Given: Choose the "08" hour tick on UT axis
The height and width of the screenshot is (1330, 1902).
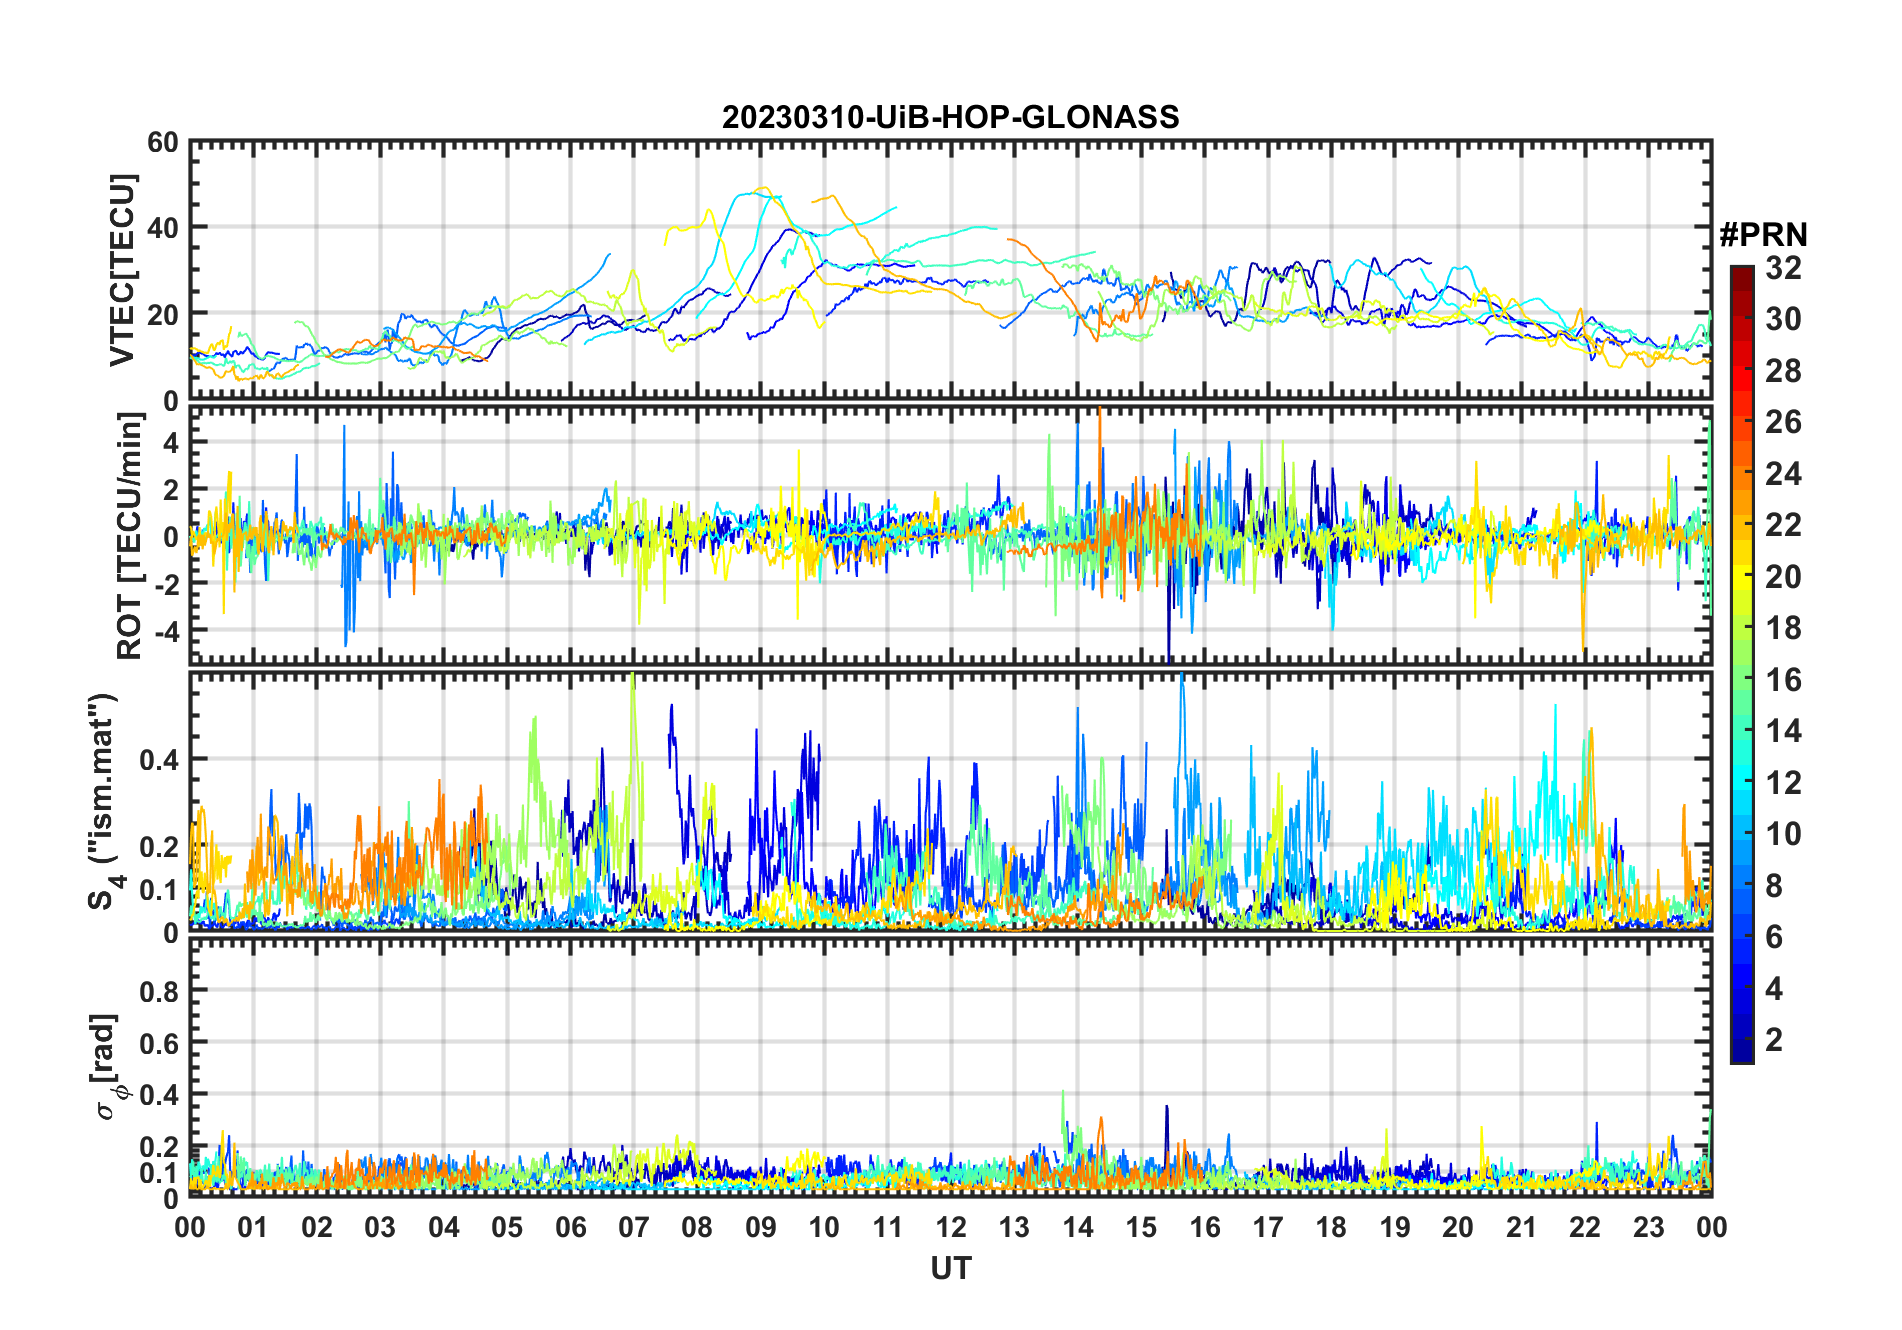Looking at the screenshot, I should (x=697, y=1227).
